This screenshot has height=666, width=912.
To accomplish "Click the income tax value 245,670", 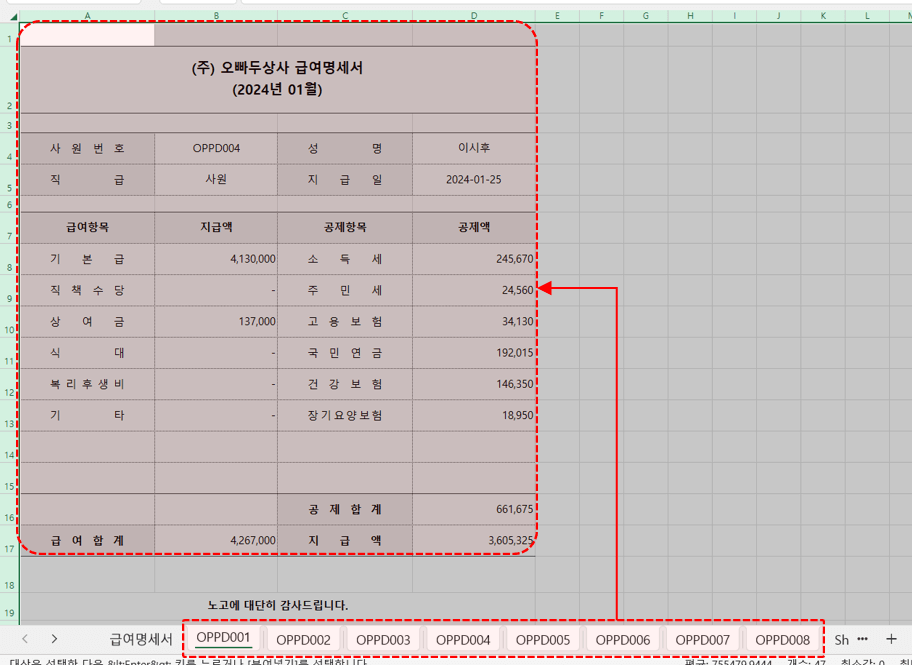I will (x=474, y=259).
